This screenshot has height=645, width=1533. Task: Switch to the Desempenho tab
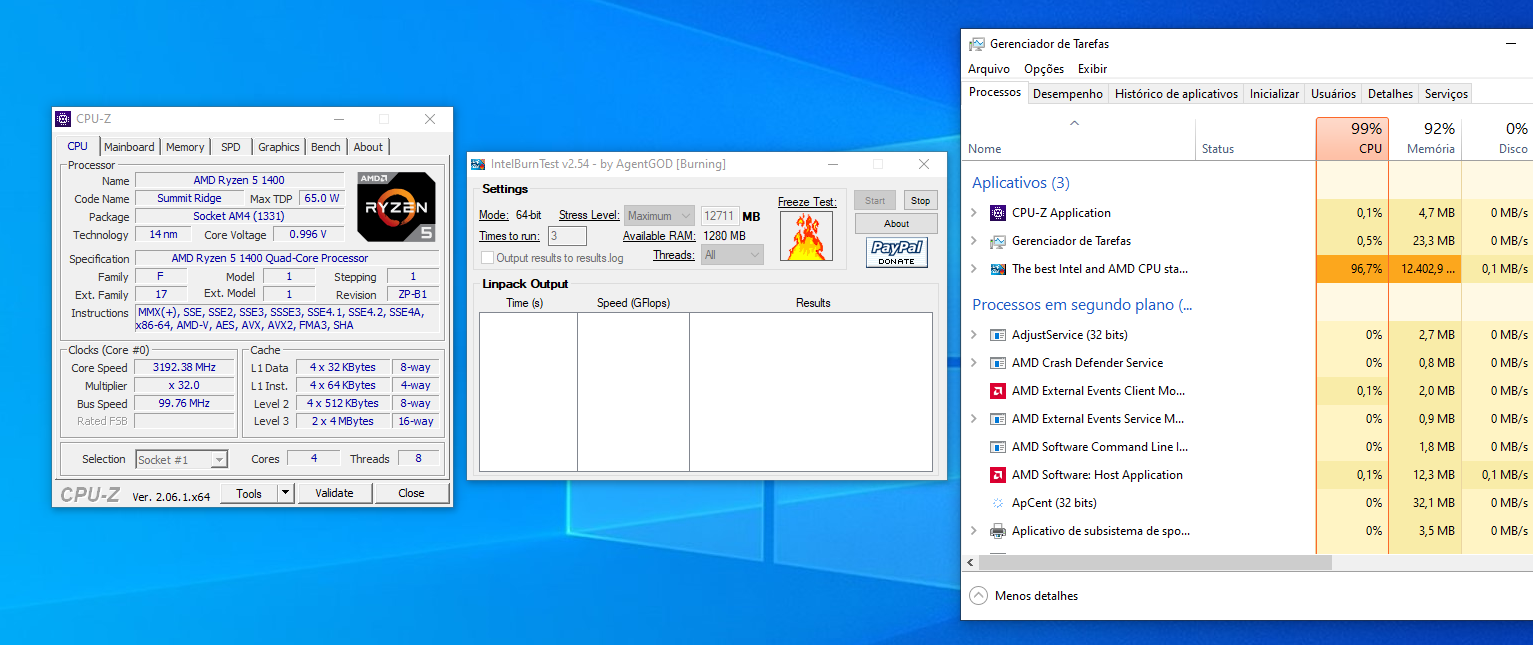point(1068,94)
